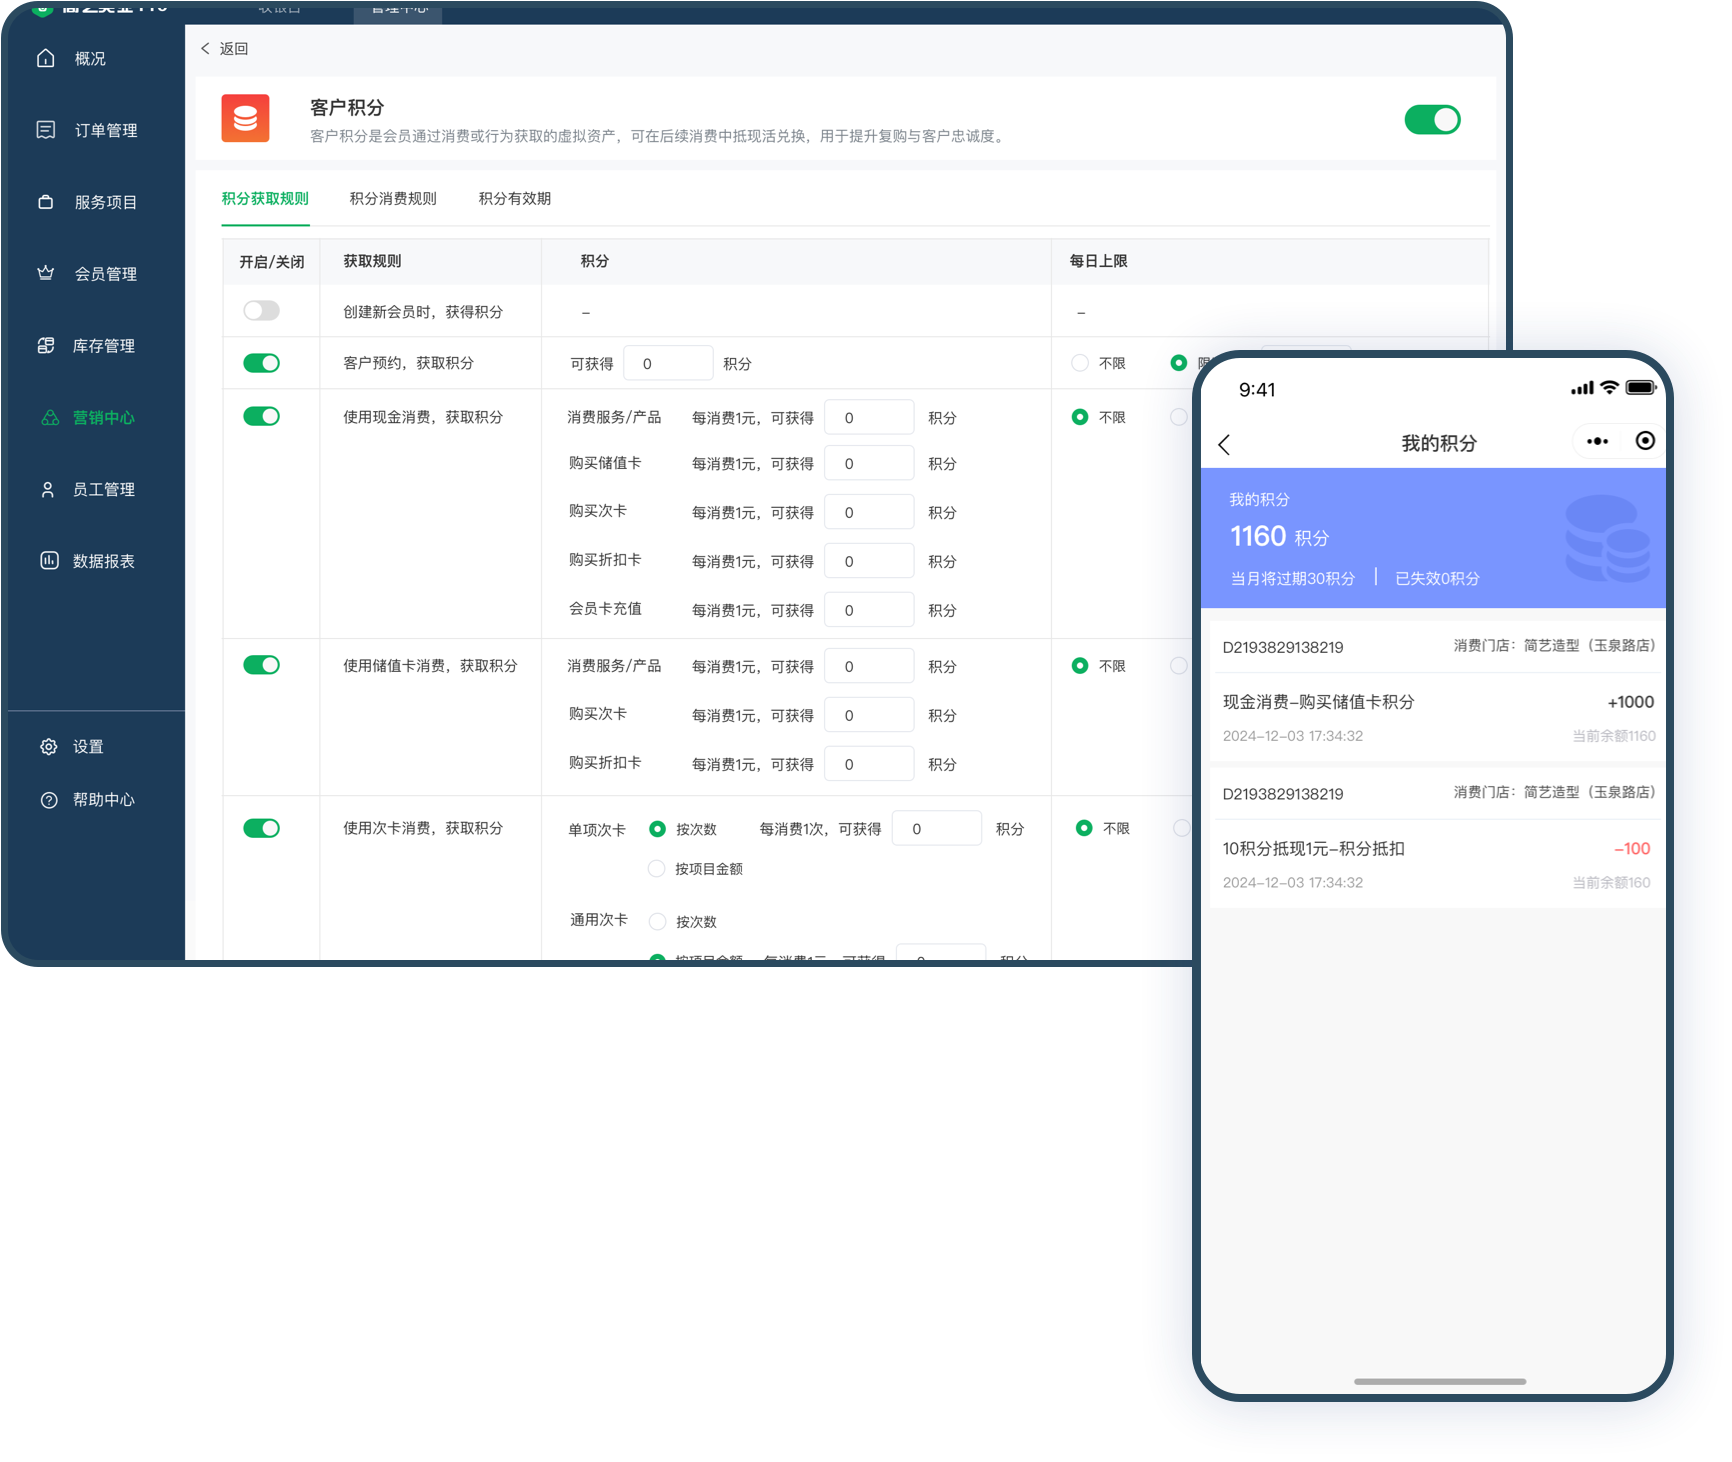This screenshot has height=1462, width=1732.
Task: Click 营销中心 marketing icon in sidebar
Action: click(49, 417)
